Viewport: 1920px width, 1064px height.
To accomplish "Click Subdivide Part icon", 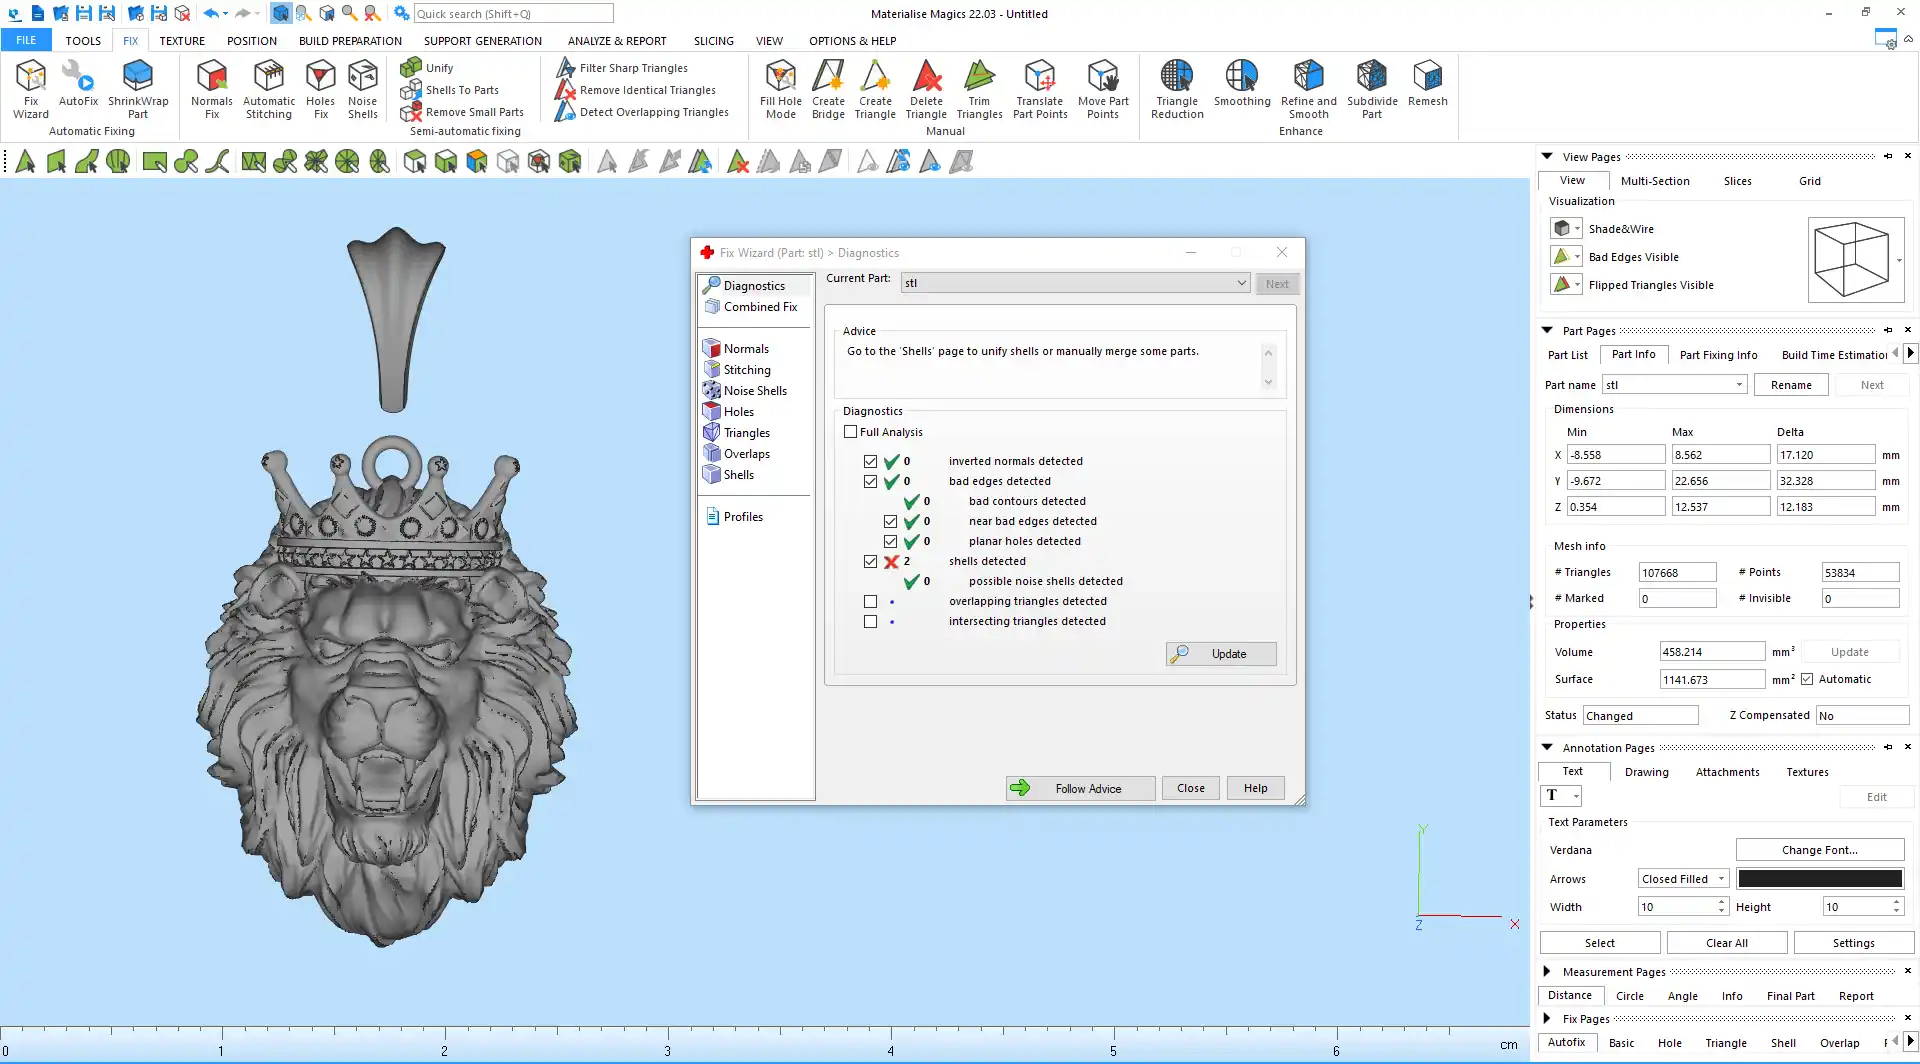I will [x=1372, y=89].
